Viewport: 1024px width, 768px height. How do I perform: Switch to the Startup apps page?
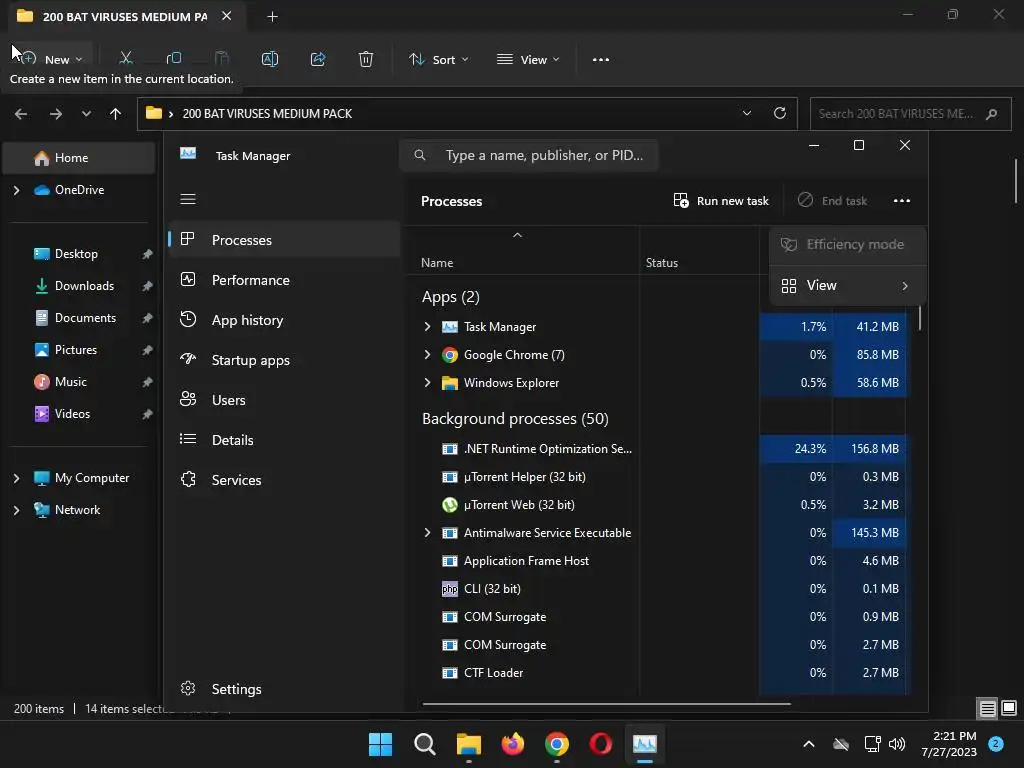point(284,360)
